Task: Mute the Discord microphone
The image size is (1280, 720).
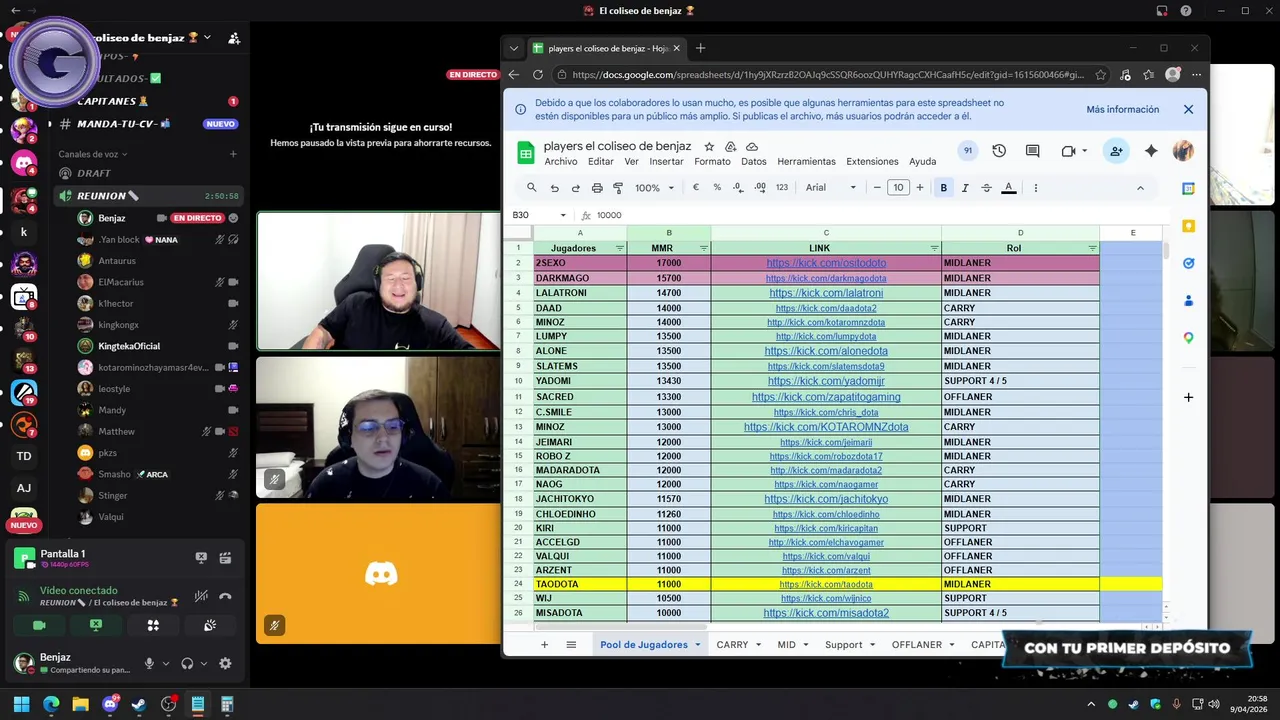Action: click(x=149, y=663)
